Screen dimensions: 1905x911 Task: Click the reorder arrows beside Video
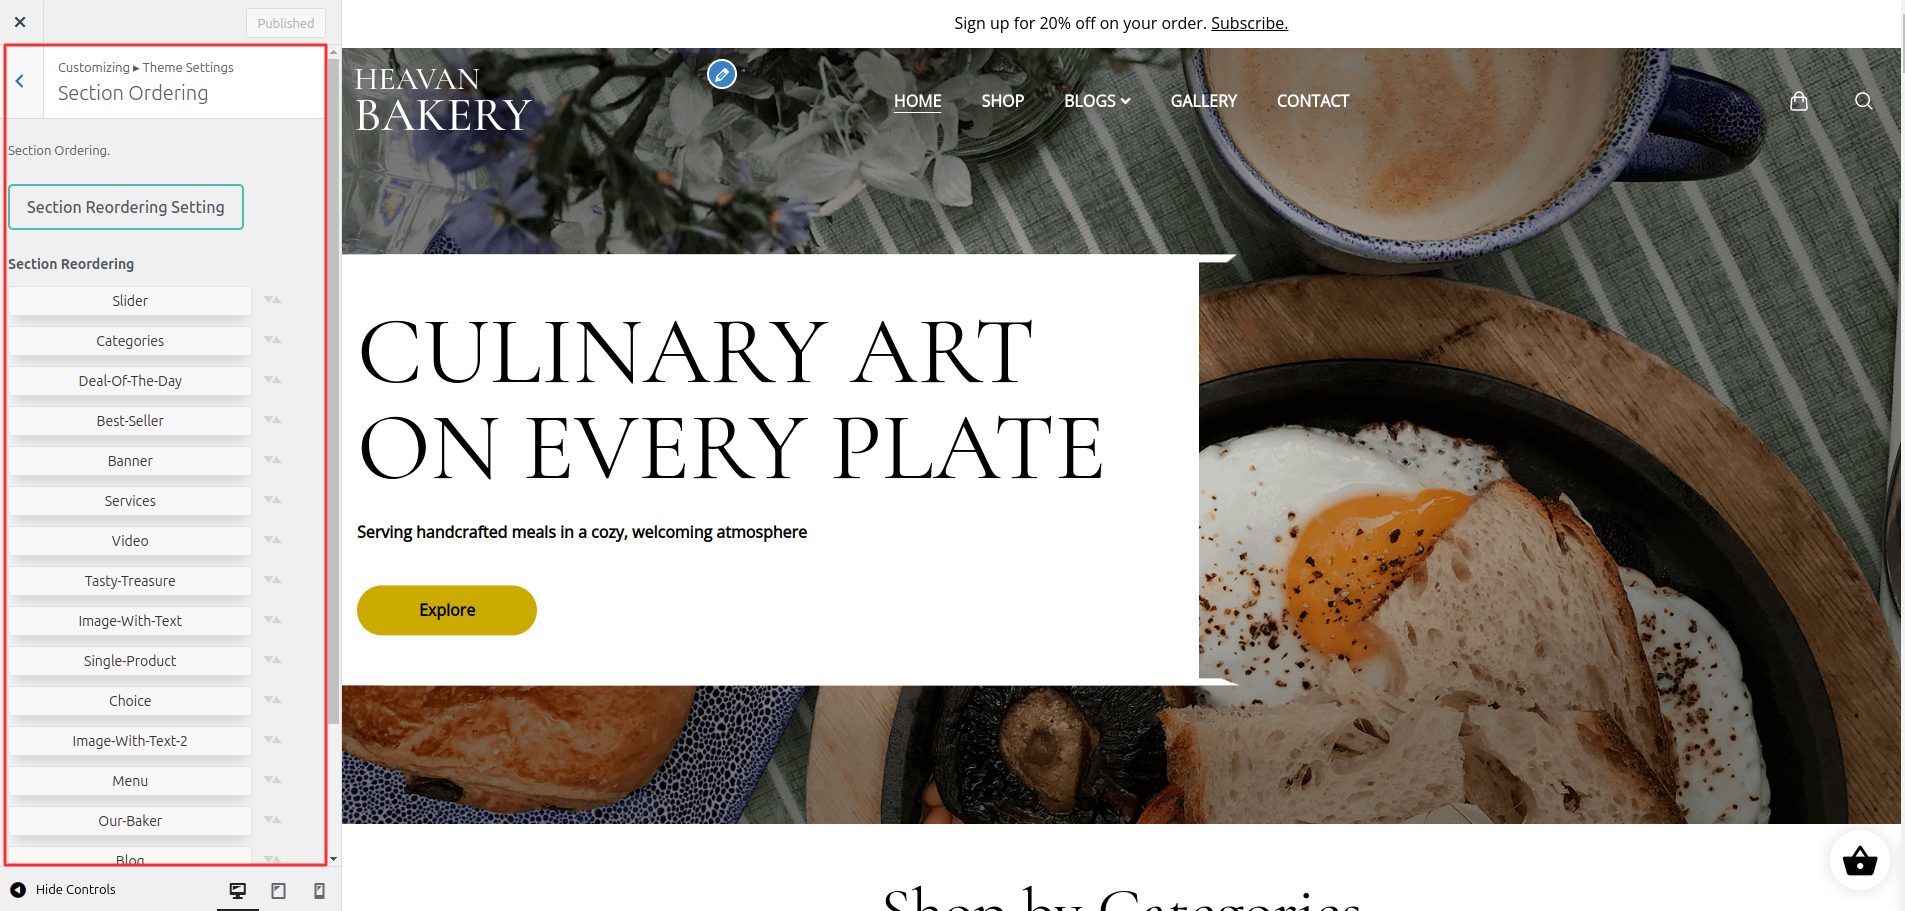(x=272, y=540)
